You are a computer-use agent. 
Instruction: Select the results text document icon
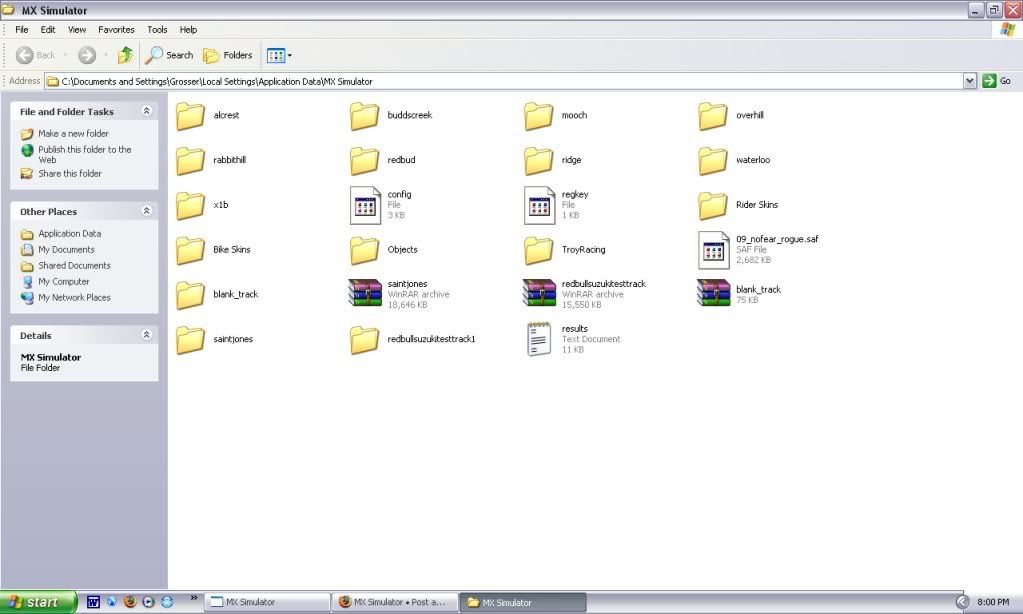pyautogui.click(x=539, y=339)
